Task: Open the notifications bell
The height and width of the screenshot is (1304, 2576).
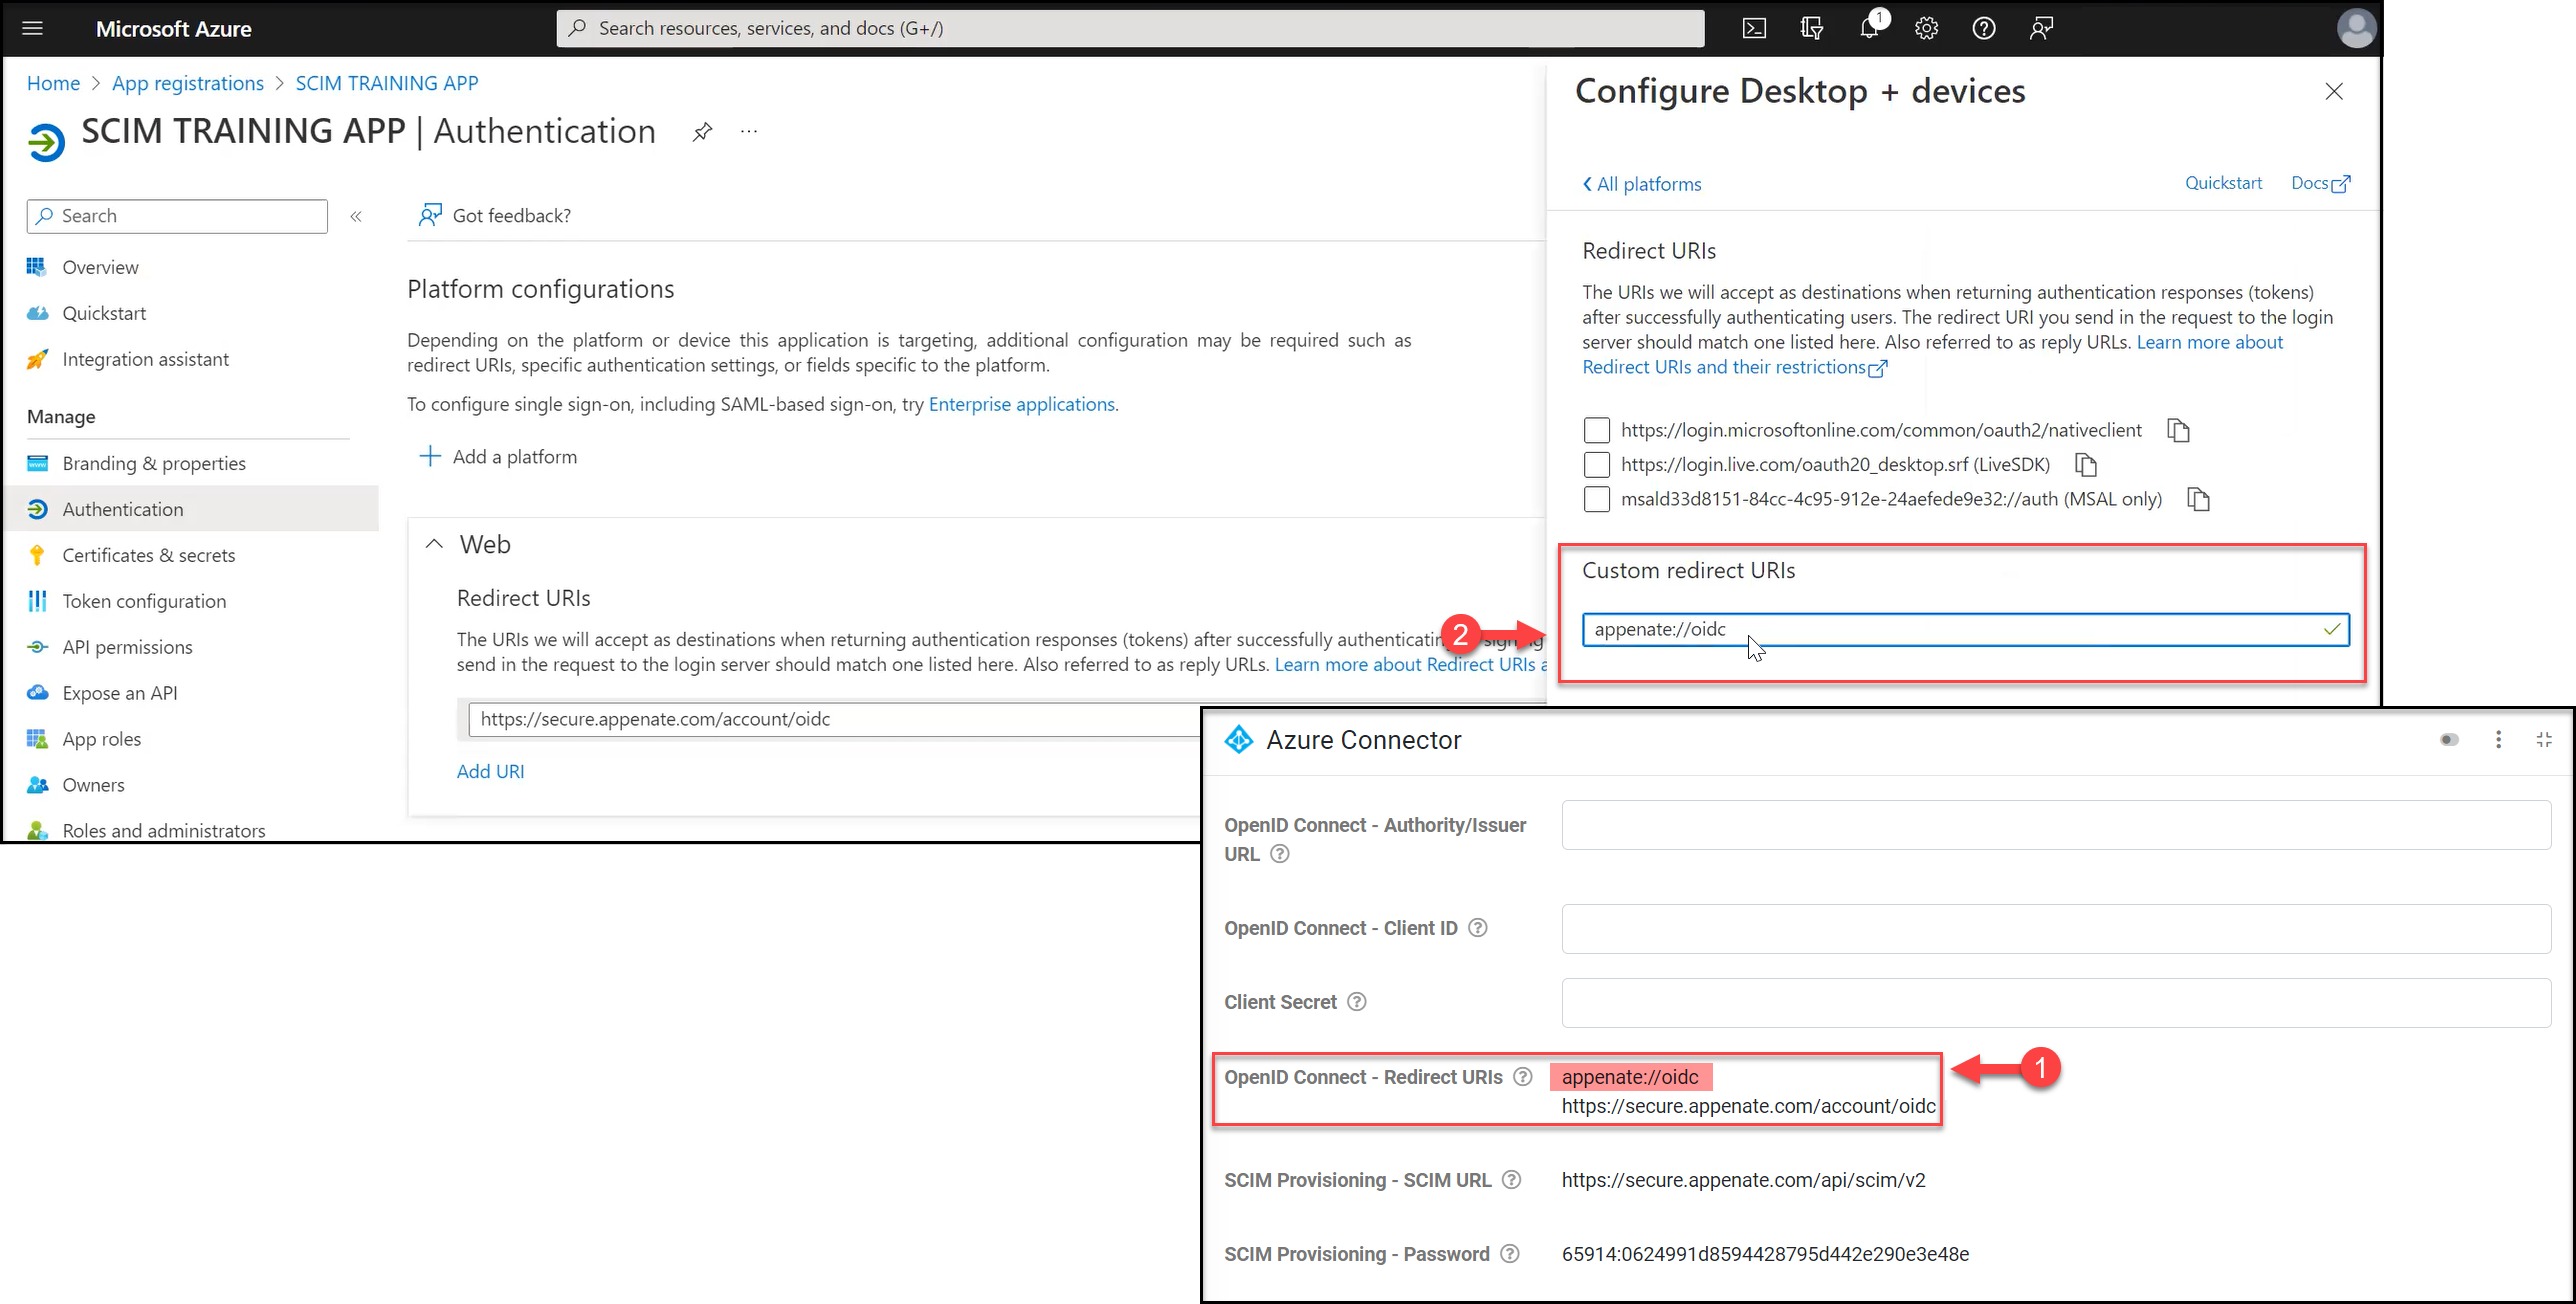Action: [x=1869, y=28]
